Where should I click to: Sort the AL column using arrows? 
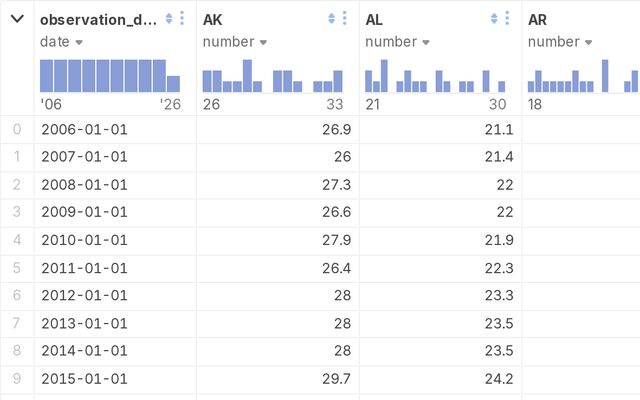(x=494, y=19)
